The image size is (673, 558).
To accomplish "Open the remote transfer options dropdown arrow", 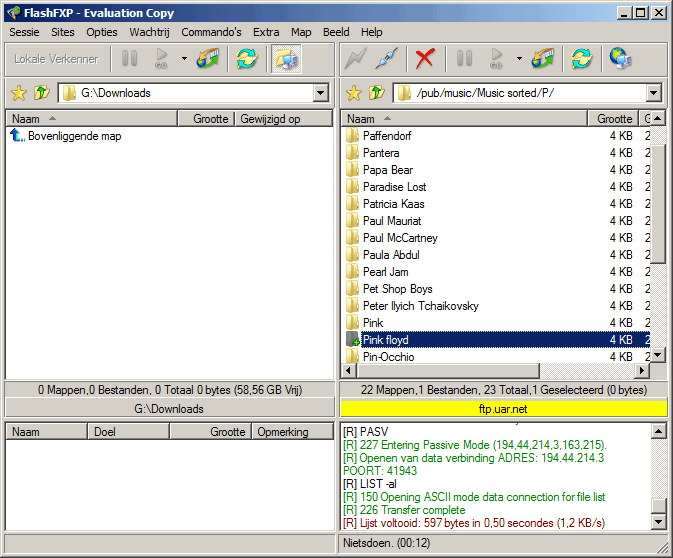I will coord(519,58).
